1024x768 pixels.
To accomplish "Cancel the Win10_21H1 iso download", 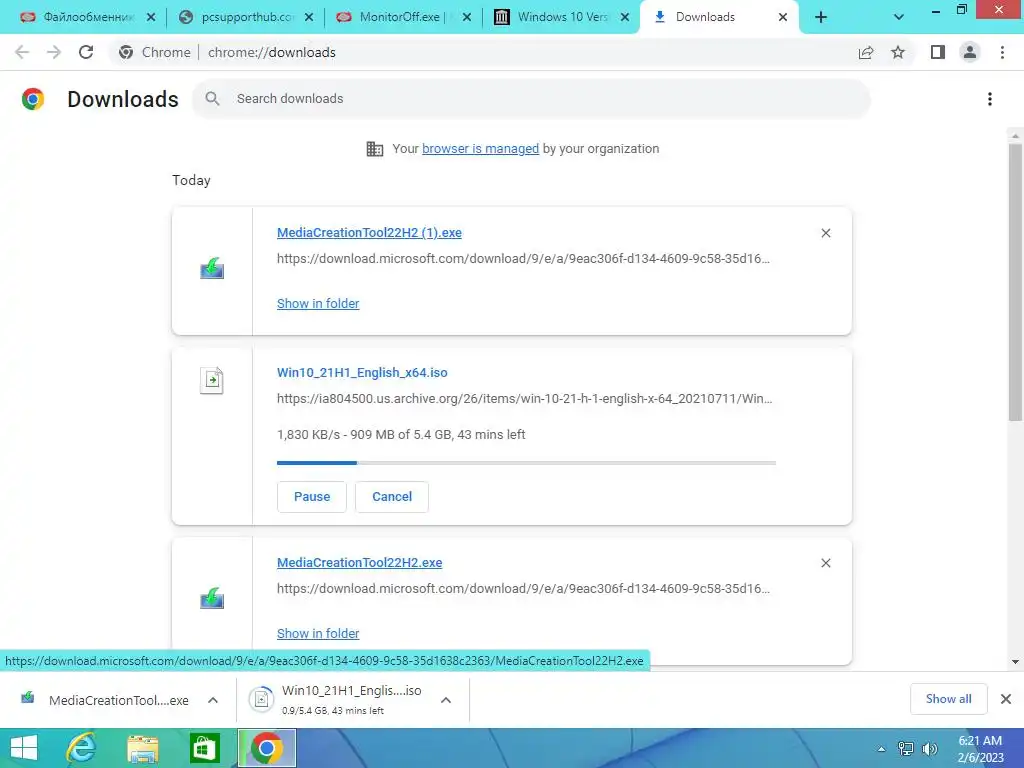I will (392, 497).
